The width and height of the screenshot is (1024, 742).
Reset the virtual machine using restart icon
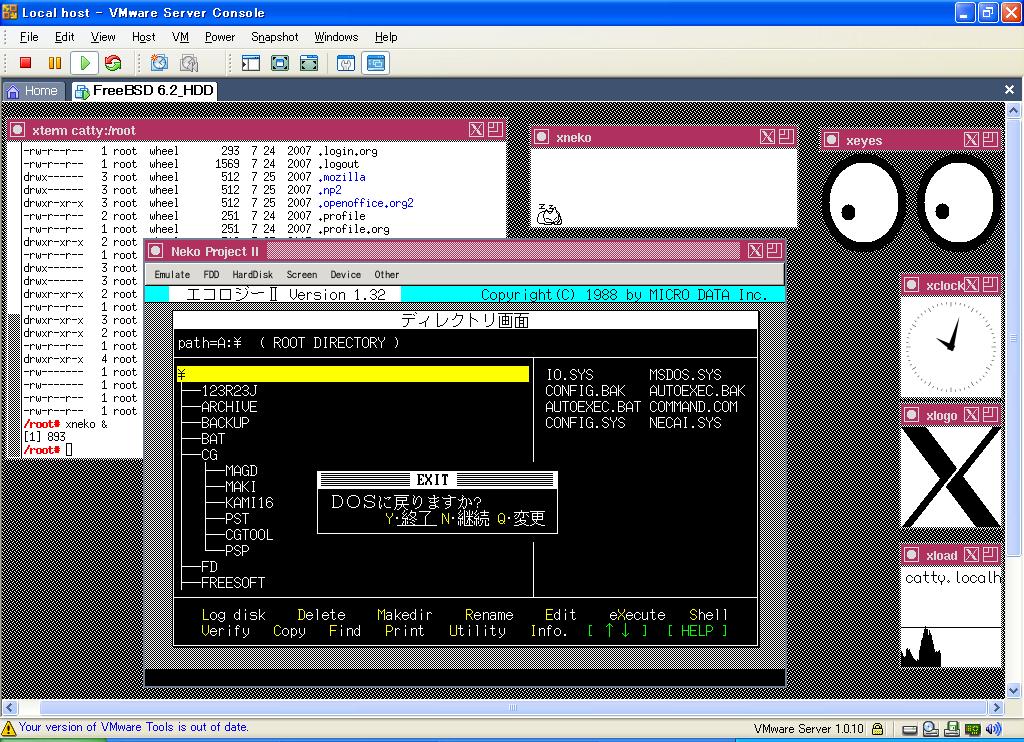[x=113, y=63]
